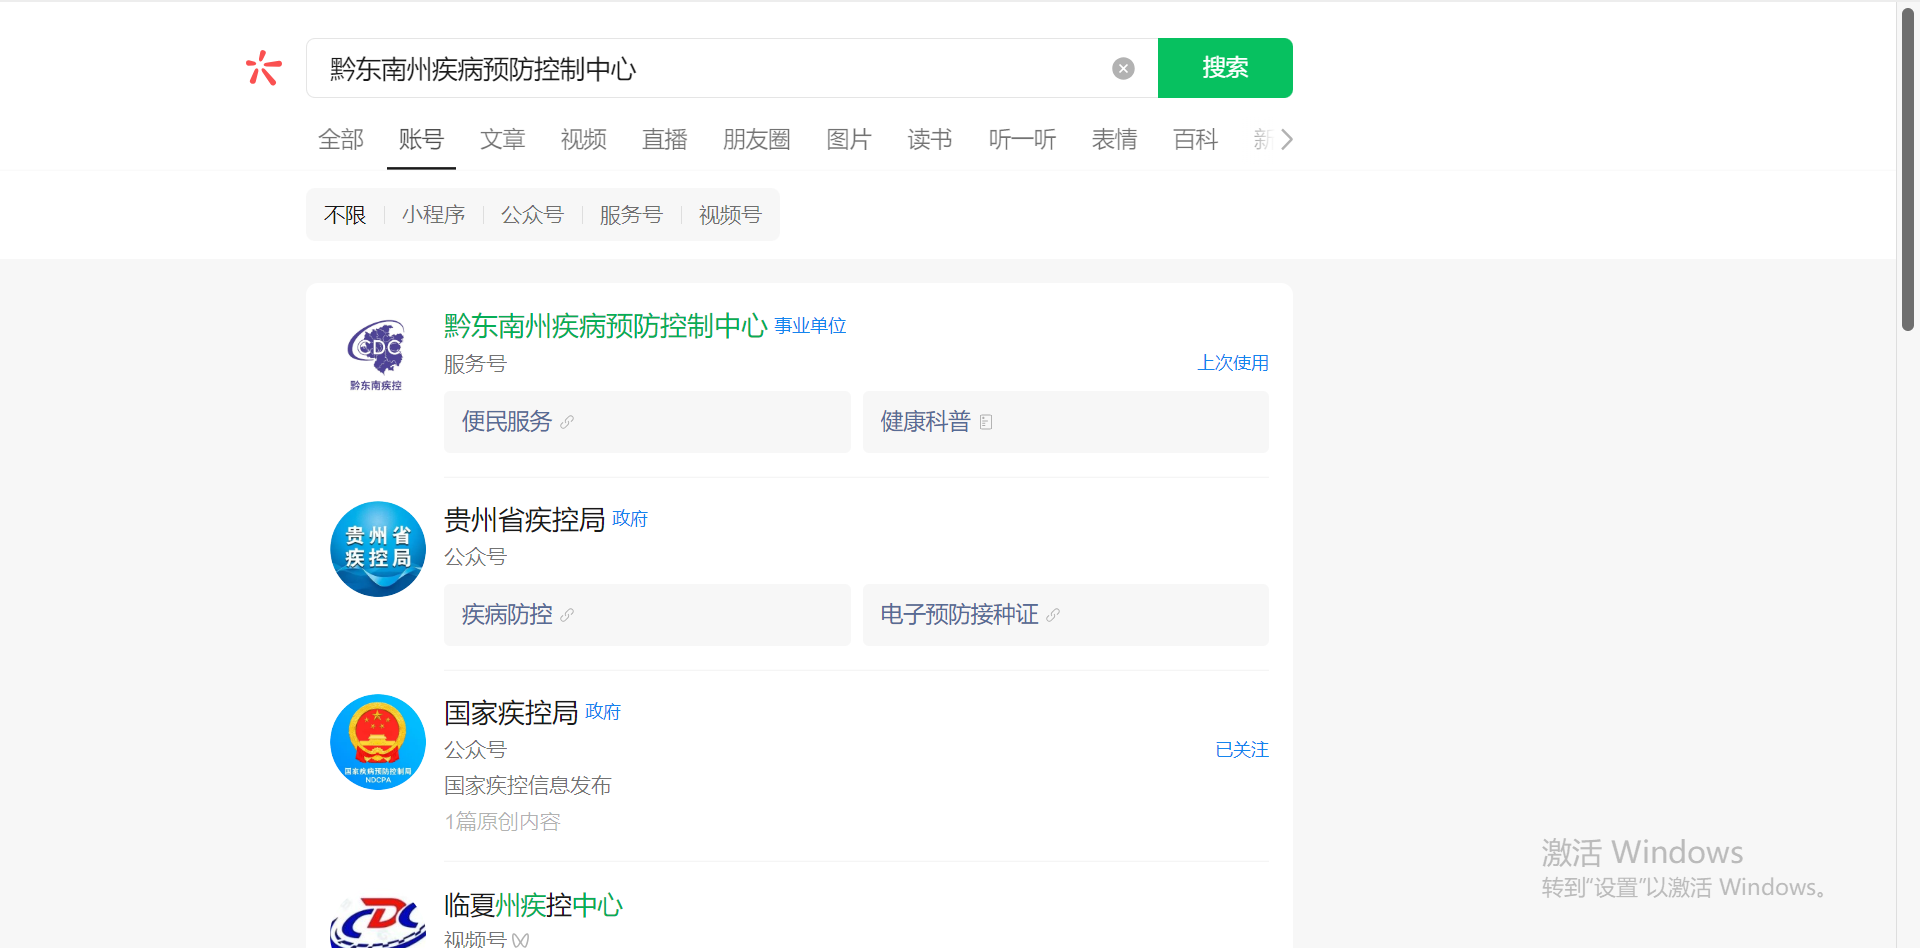
Task: Filter accounts by 小程序
Action: click(x=434, y=215)
